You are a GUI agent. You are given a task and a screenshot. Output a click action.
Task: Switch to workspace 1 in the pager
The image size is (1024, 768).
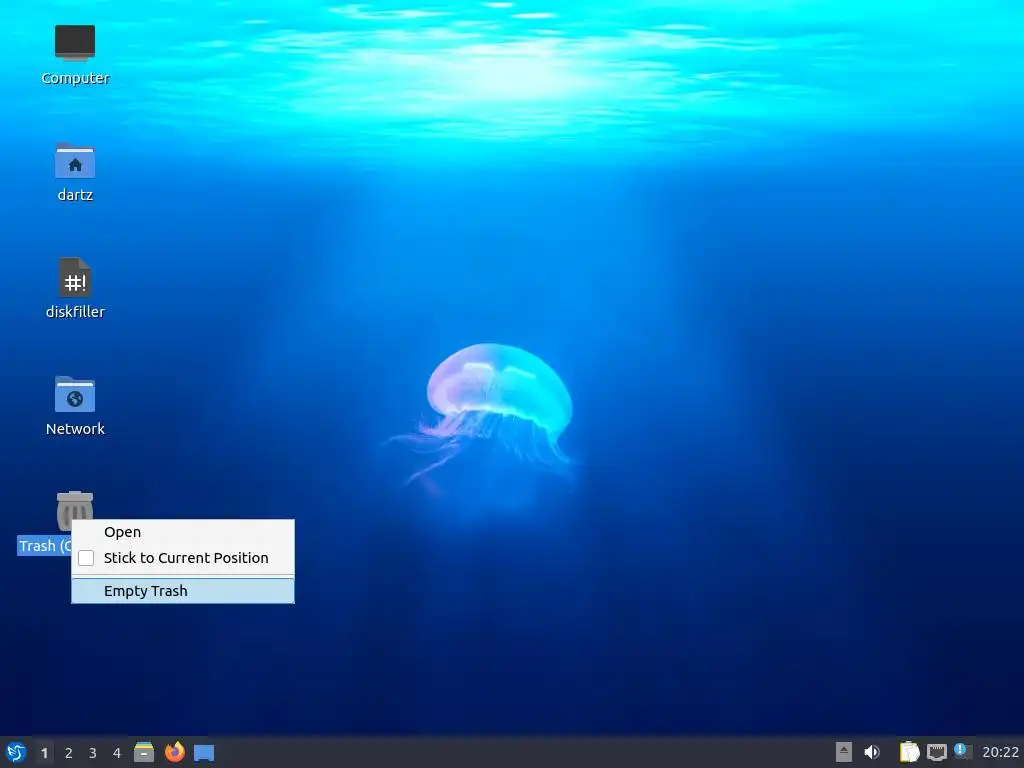click(x=44, y=753)
